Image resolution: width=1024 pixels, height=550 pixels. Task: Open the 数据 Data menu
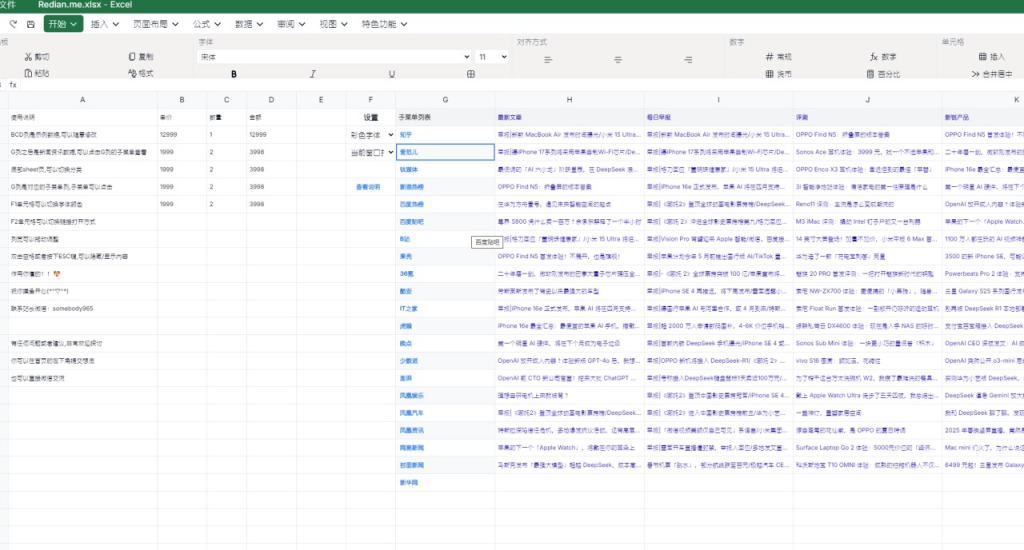249,24
